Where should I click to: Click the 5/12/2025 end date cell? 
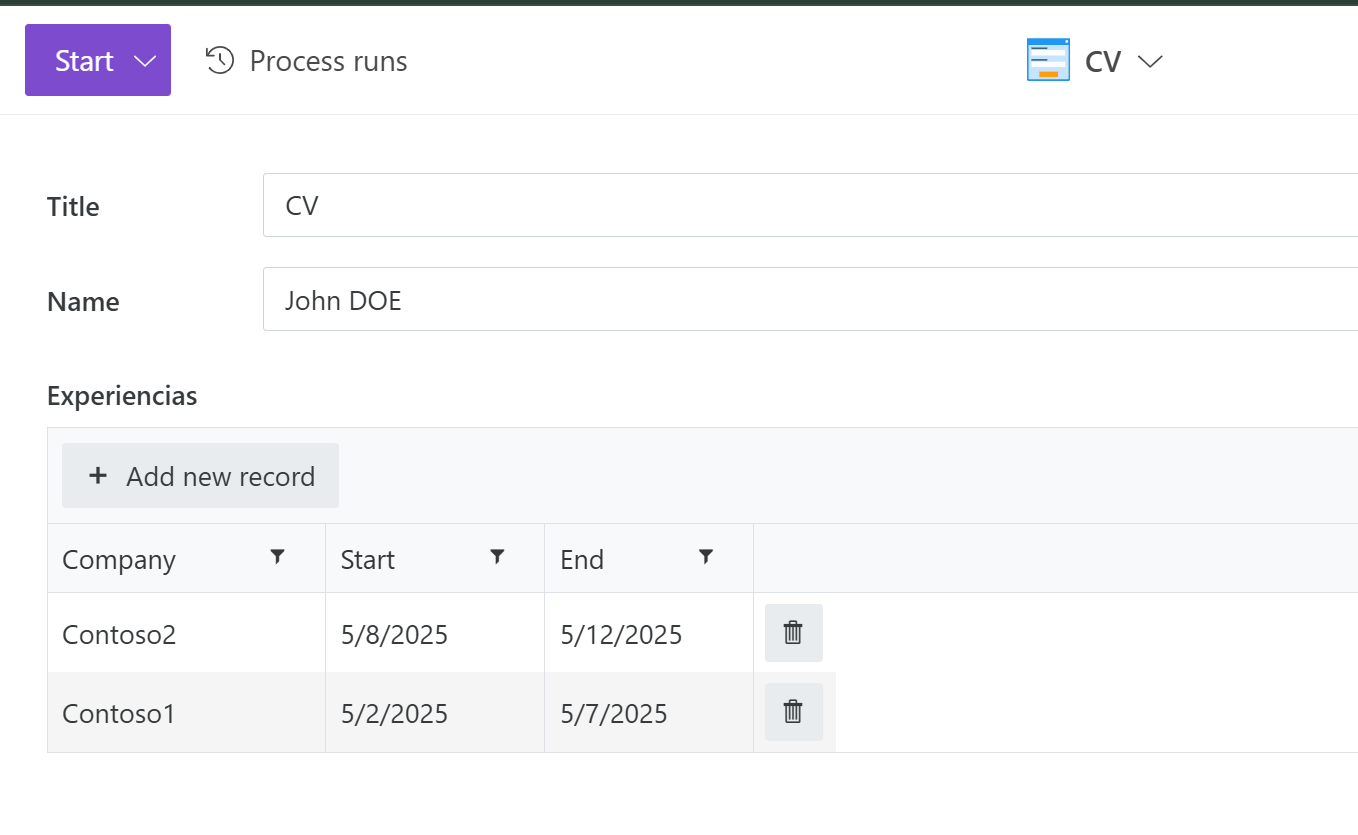pyautogui.click(x=649, y=633)
